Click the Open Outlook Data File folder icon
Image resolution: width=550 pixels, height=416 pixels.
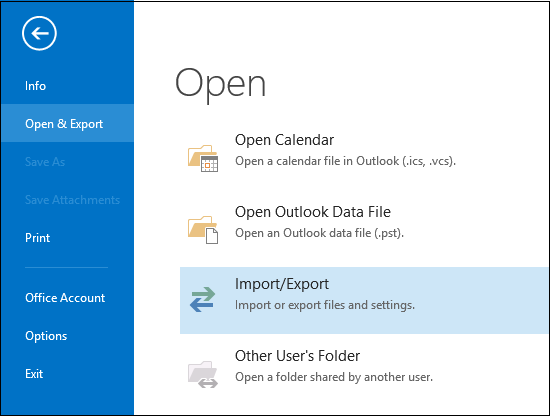pos(203,230)
